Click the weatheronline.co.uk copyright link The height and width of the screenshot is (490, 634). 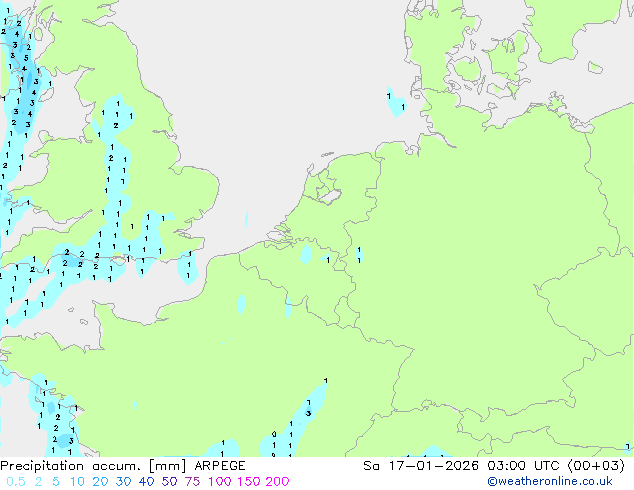(550, 481)
